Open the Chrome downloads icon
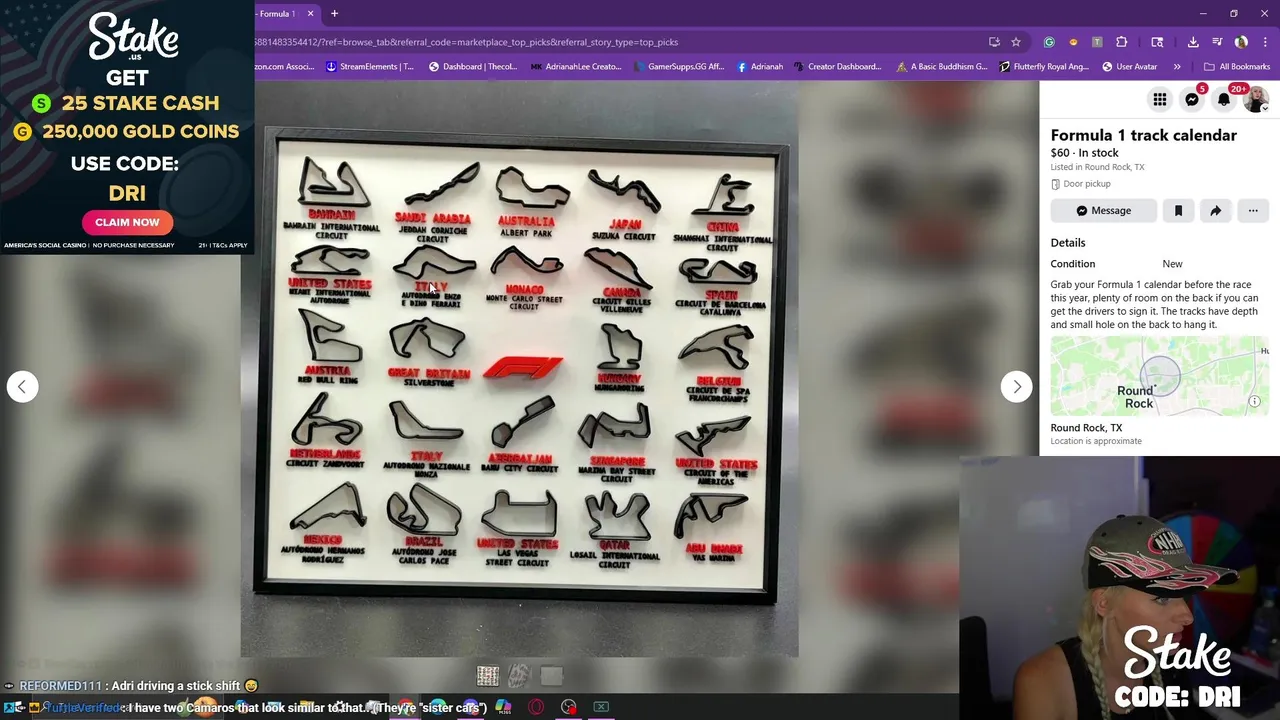 coord(1193,42)
